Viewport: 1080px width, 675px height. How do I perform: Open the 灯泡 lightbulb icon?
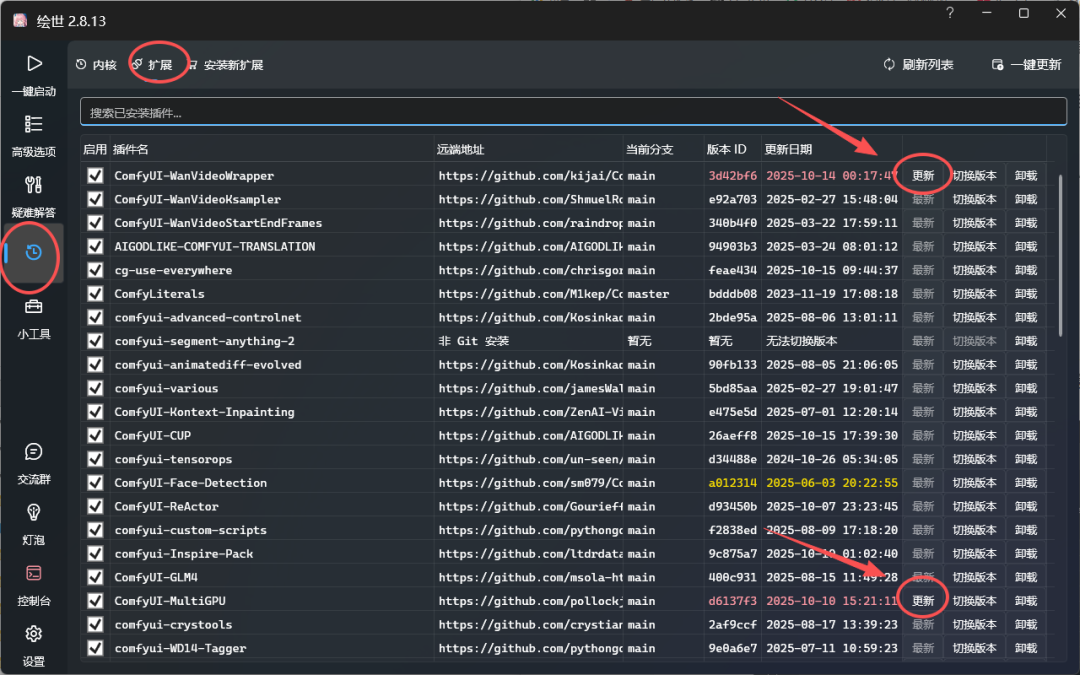click(34, 512)
